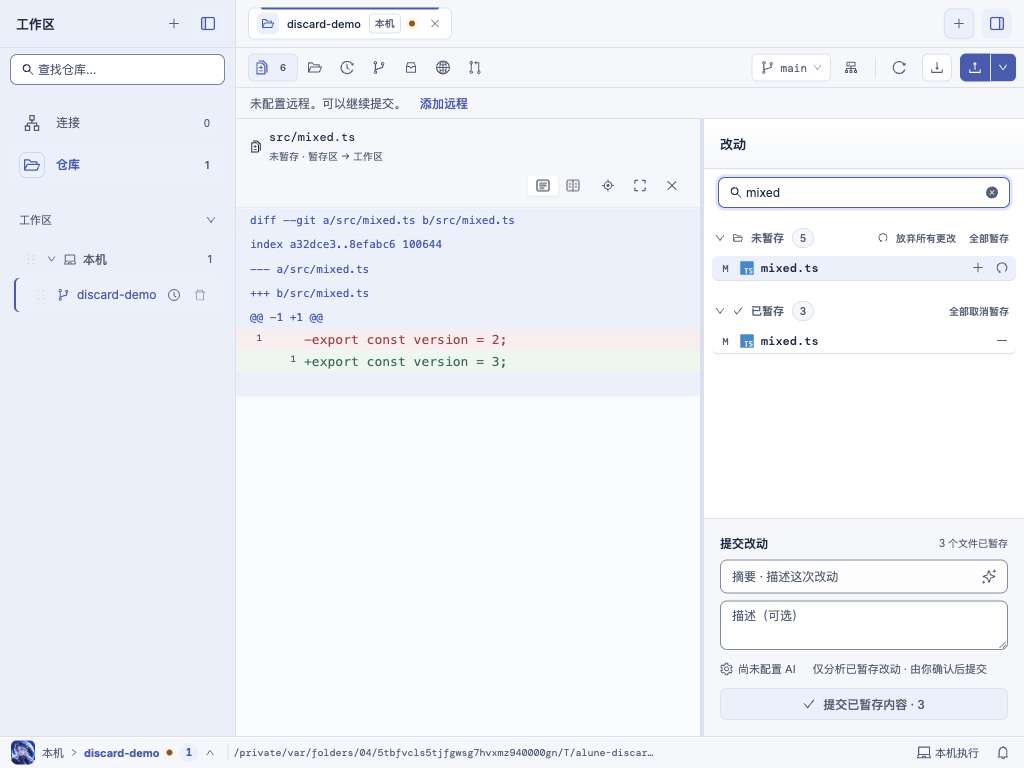
Task: Click 全部取消暂存 button
Action: 979,312
